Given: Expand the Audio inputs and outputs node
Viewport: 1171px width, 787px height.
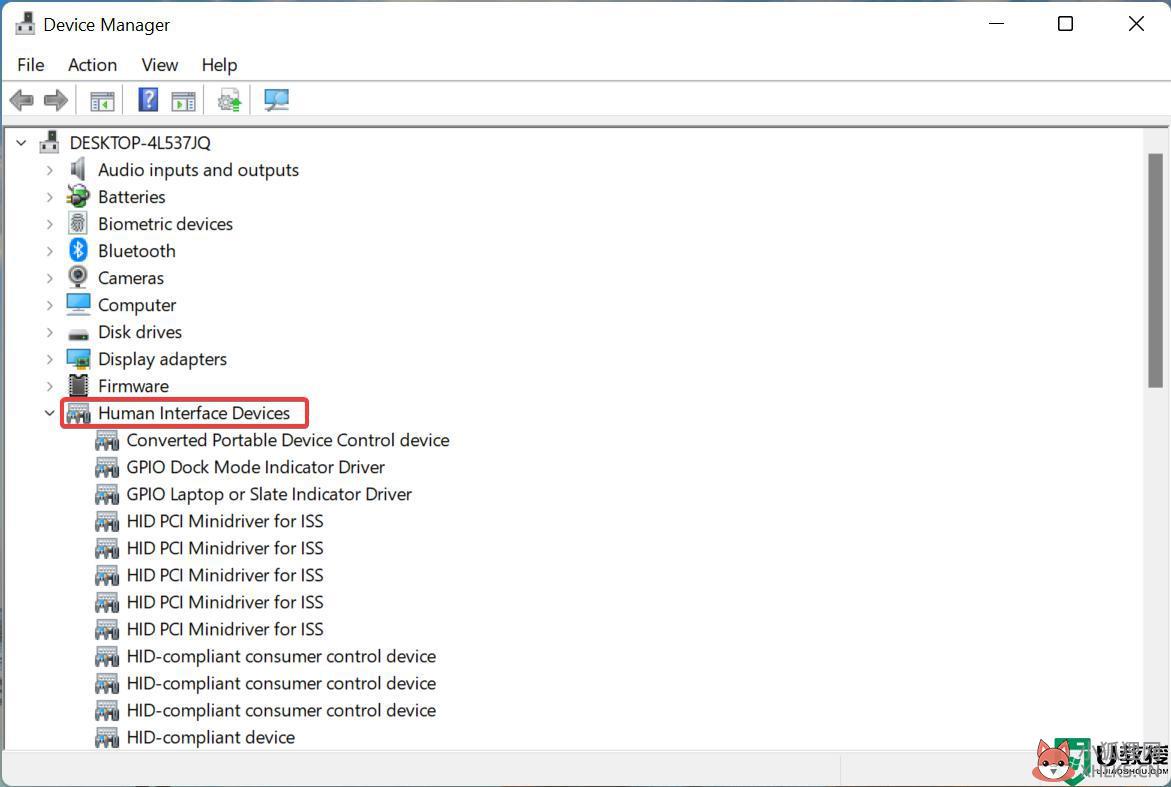Looking at the screenshot, I should 49,170.
